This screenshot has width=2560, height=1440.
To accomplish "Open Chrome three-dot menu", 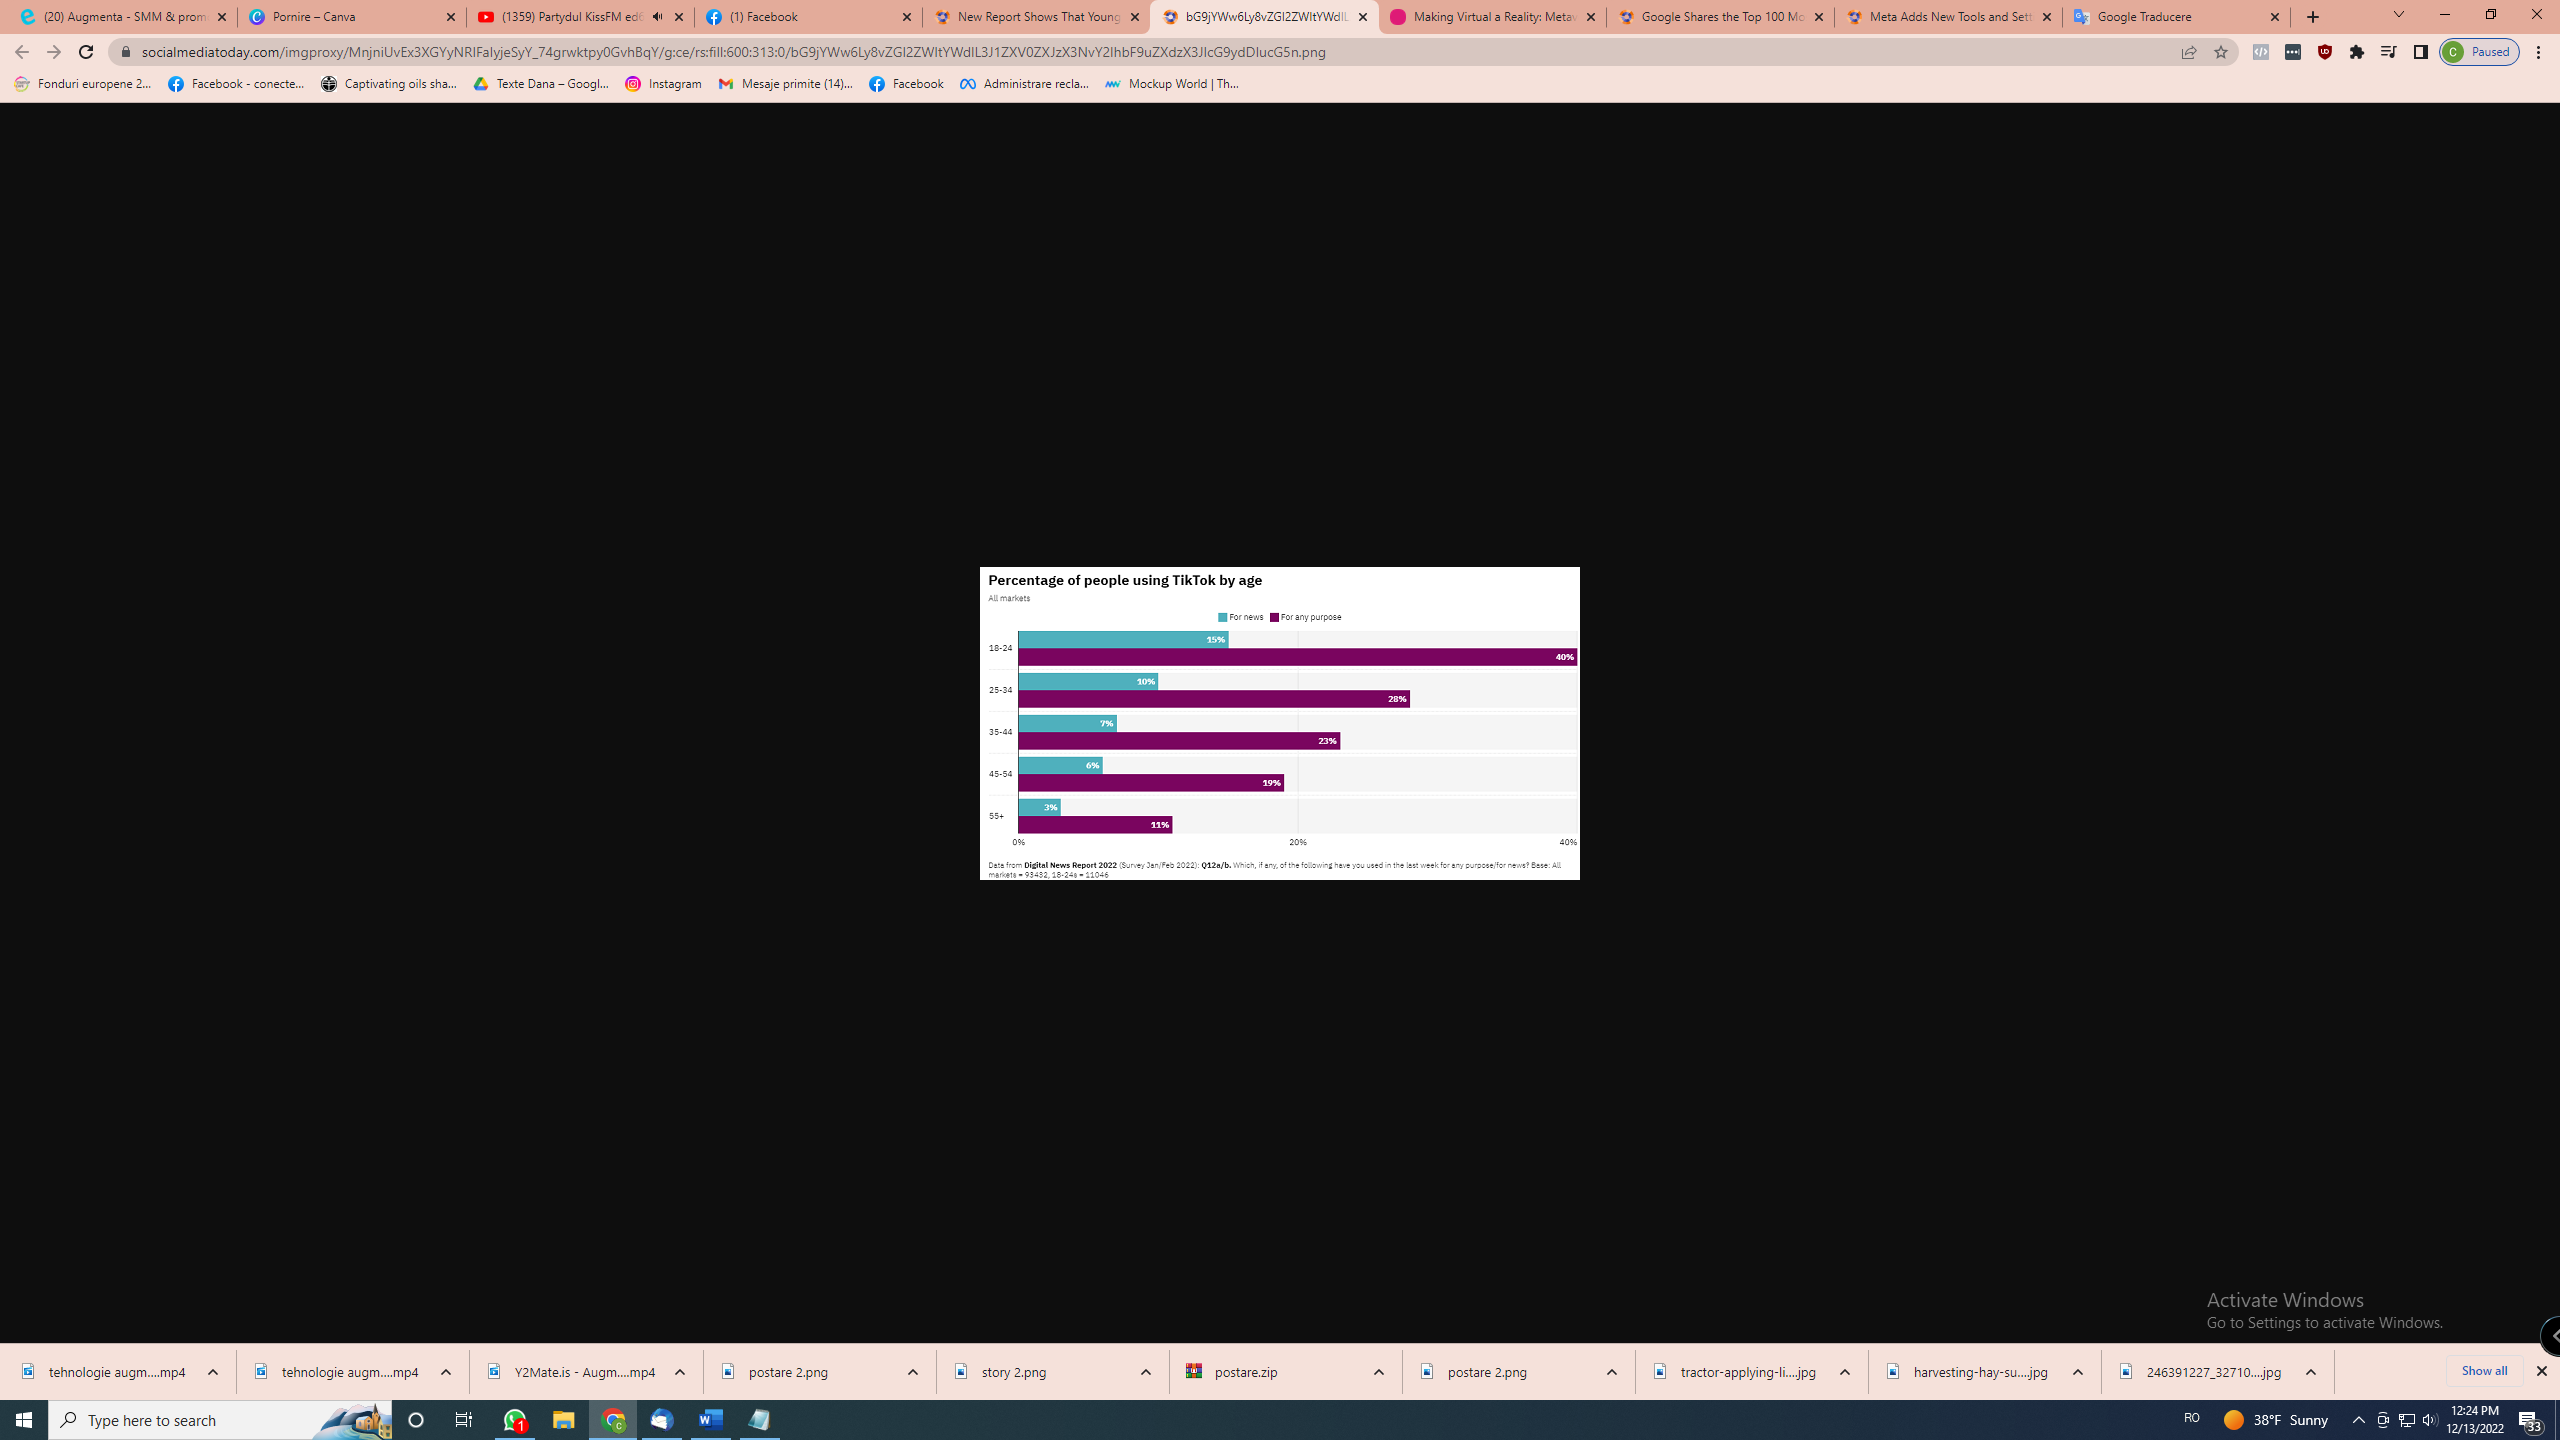I will click(x=2539, y=52).
